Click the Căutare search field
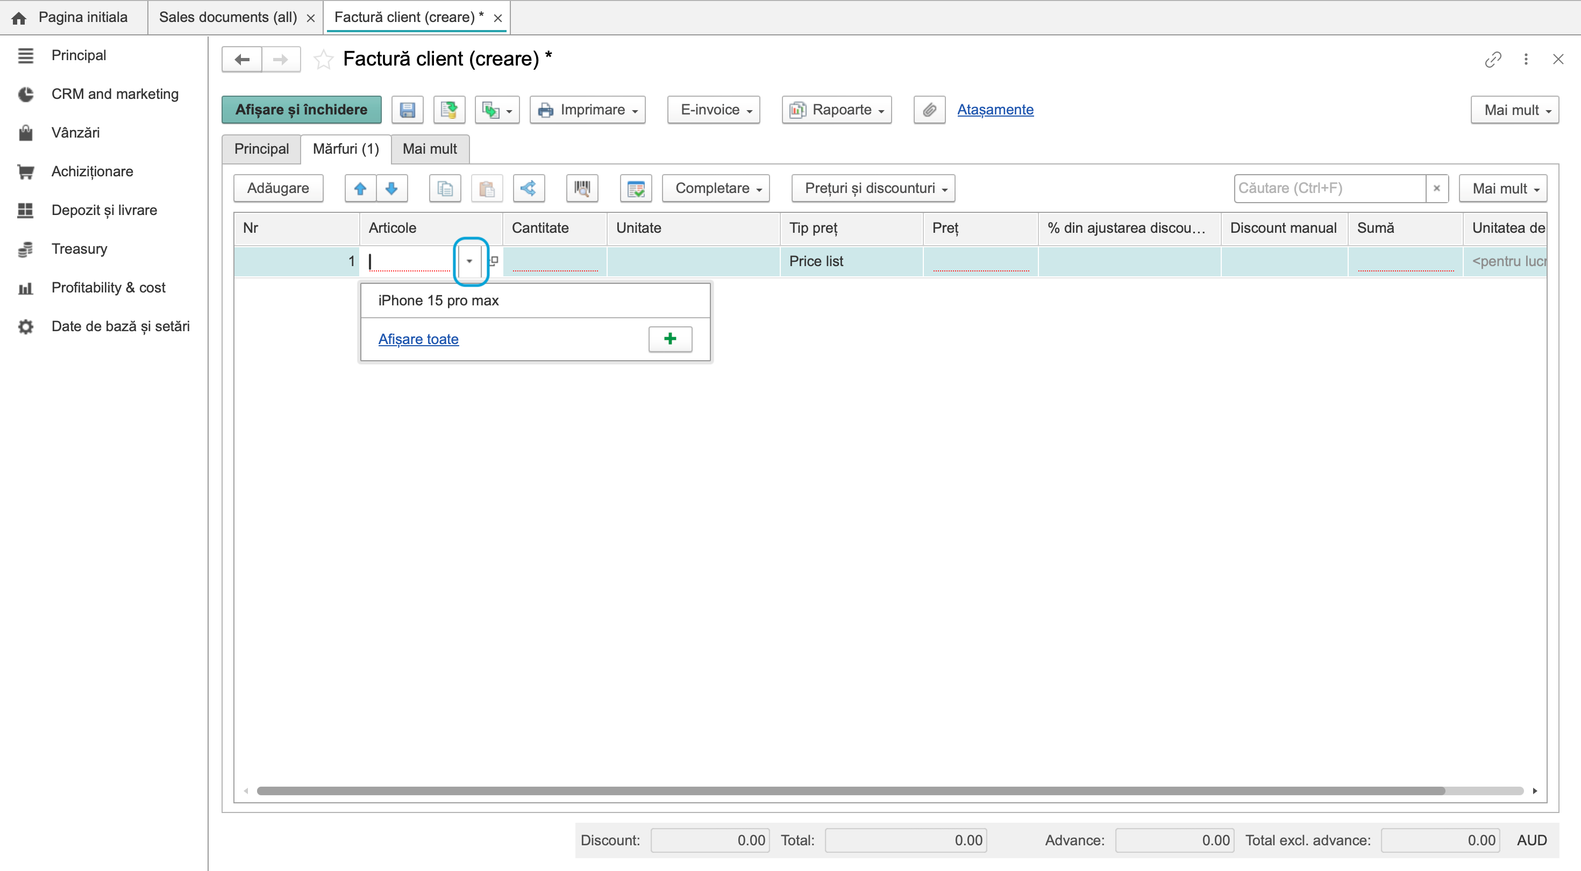1581x871 pixels. (x=1330, y=188)
